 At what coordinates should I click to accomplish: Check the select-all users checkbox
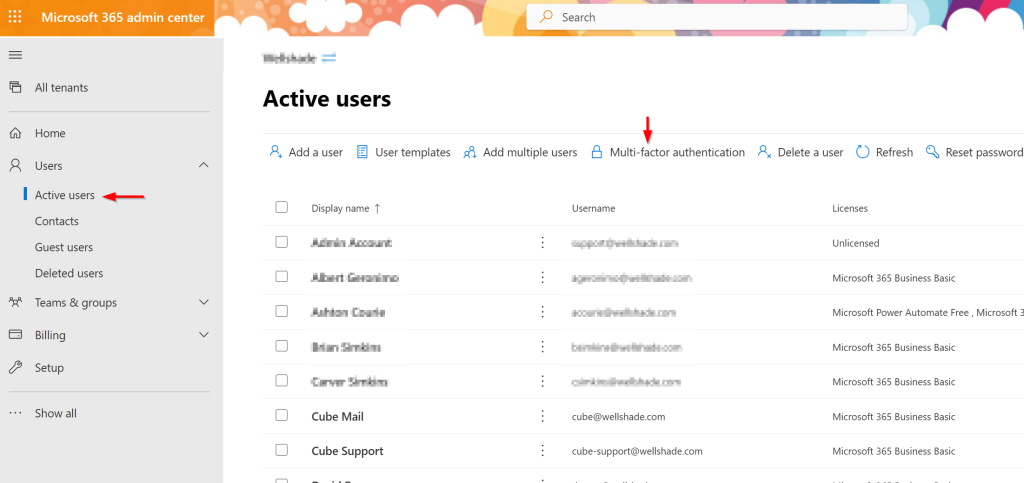point(281,207)
